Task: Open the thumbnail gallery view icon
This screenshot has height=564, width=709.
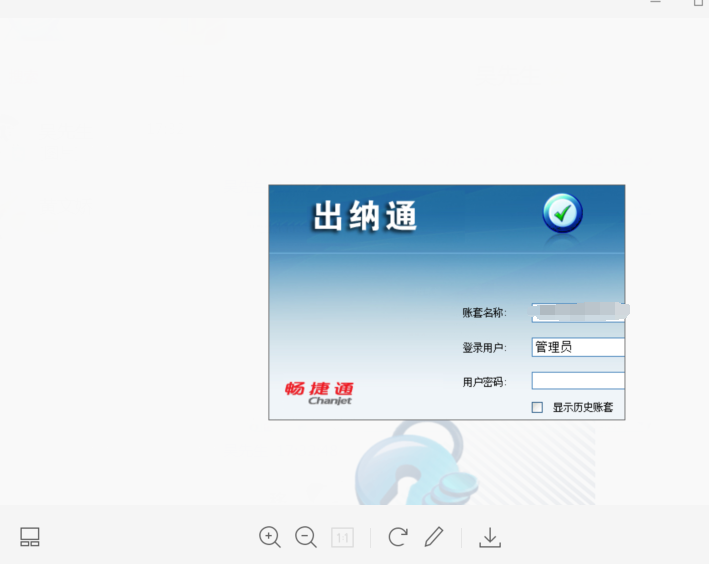Action: [x=30, y=537]
